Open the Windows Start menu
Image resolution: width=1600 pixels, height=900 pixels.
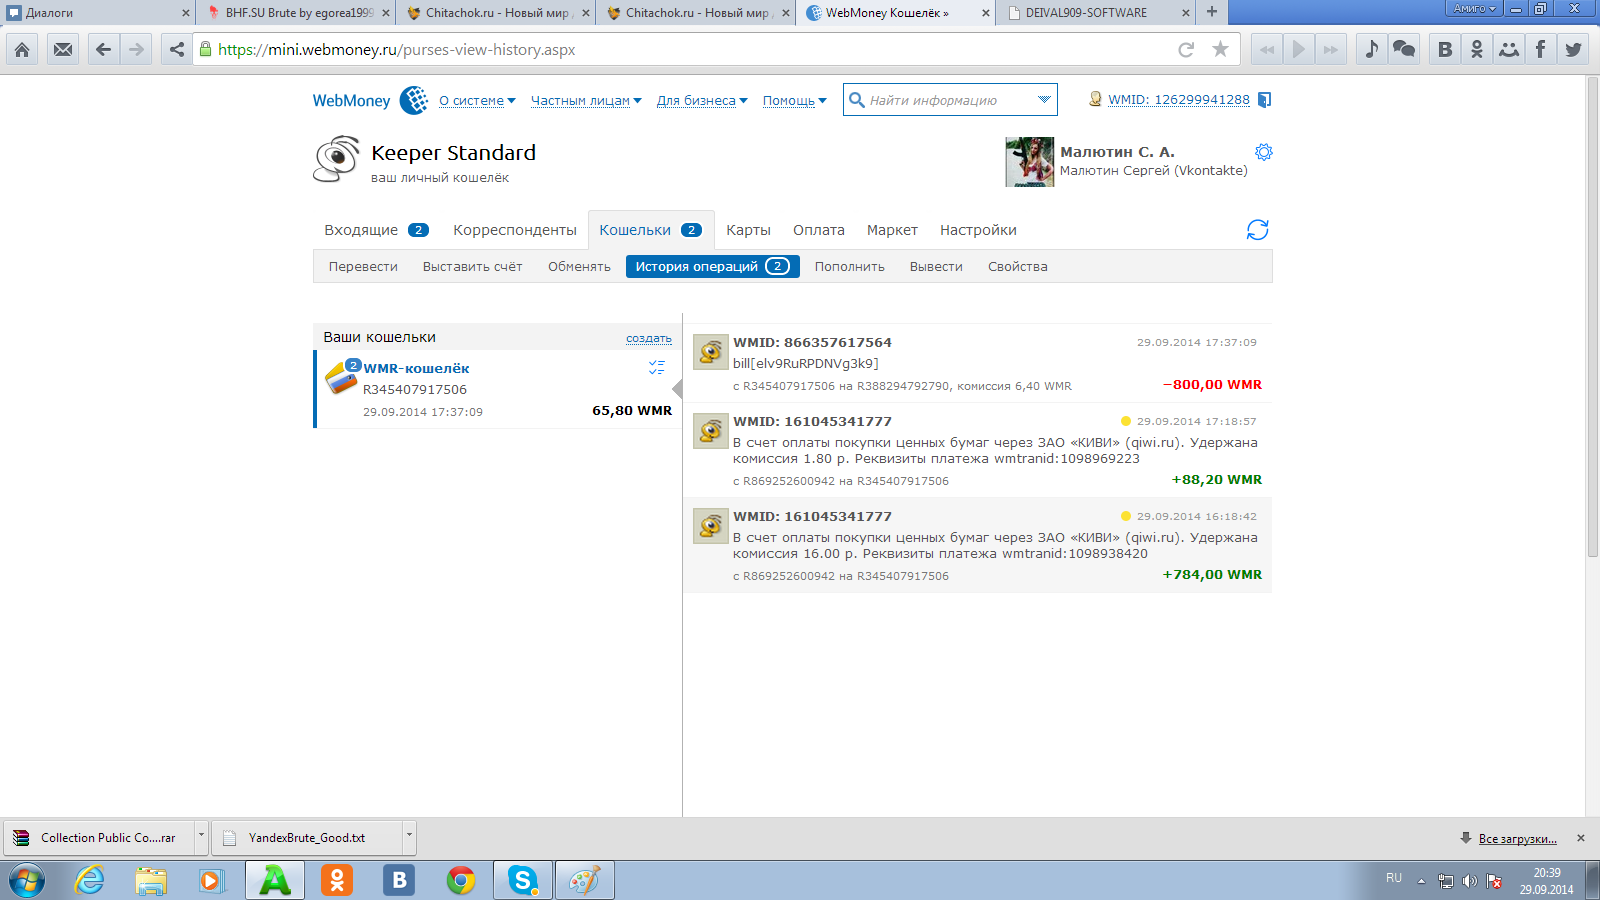click(27, 880)
